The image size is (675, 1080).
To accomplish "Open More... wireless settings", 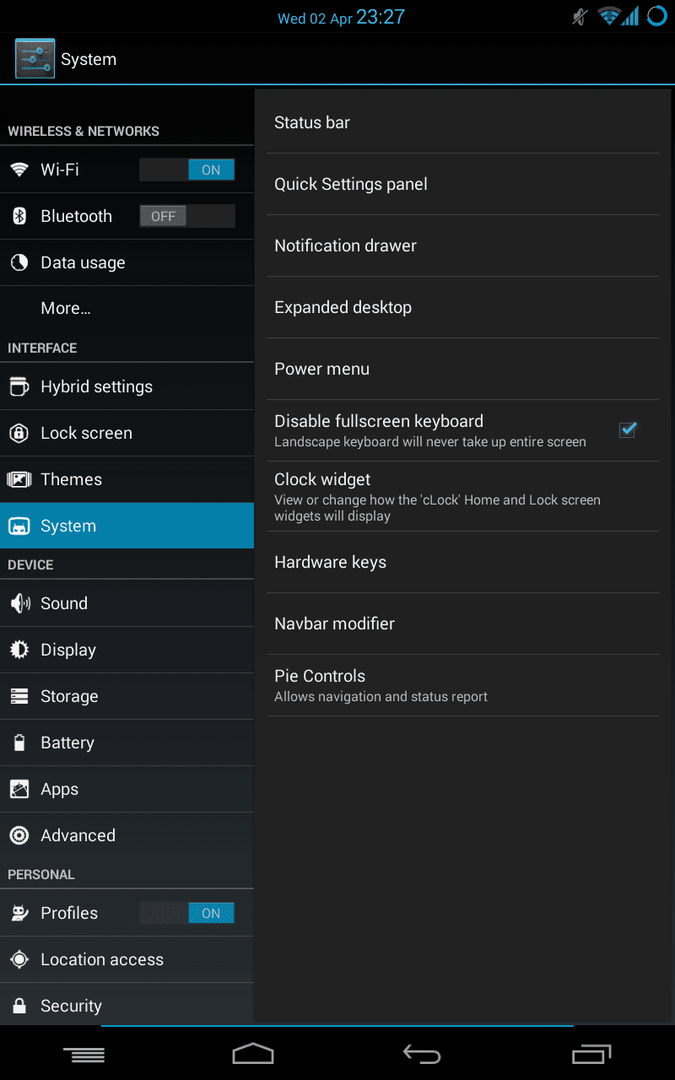I will 127,309.
